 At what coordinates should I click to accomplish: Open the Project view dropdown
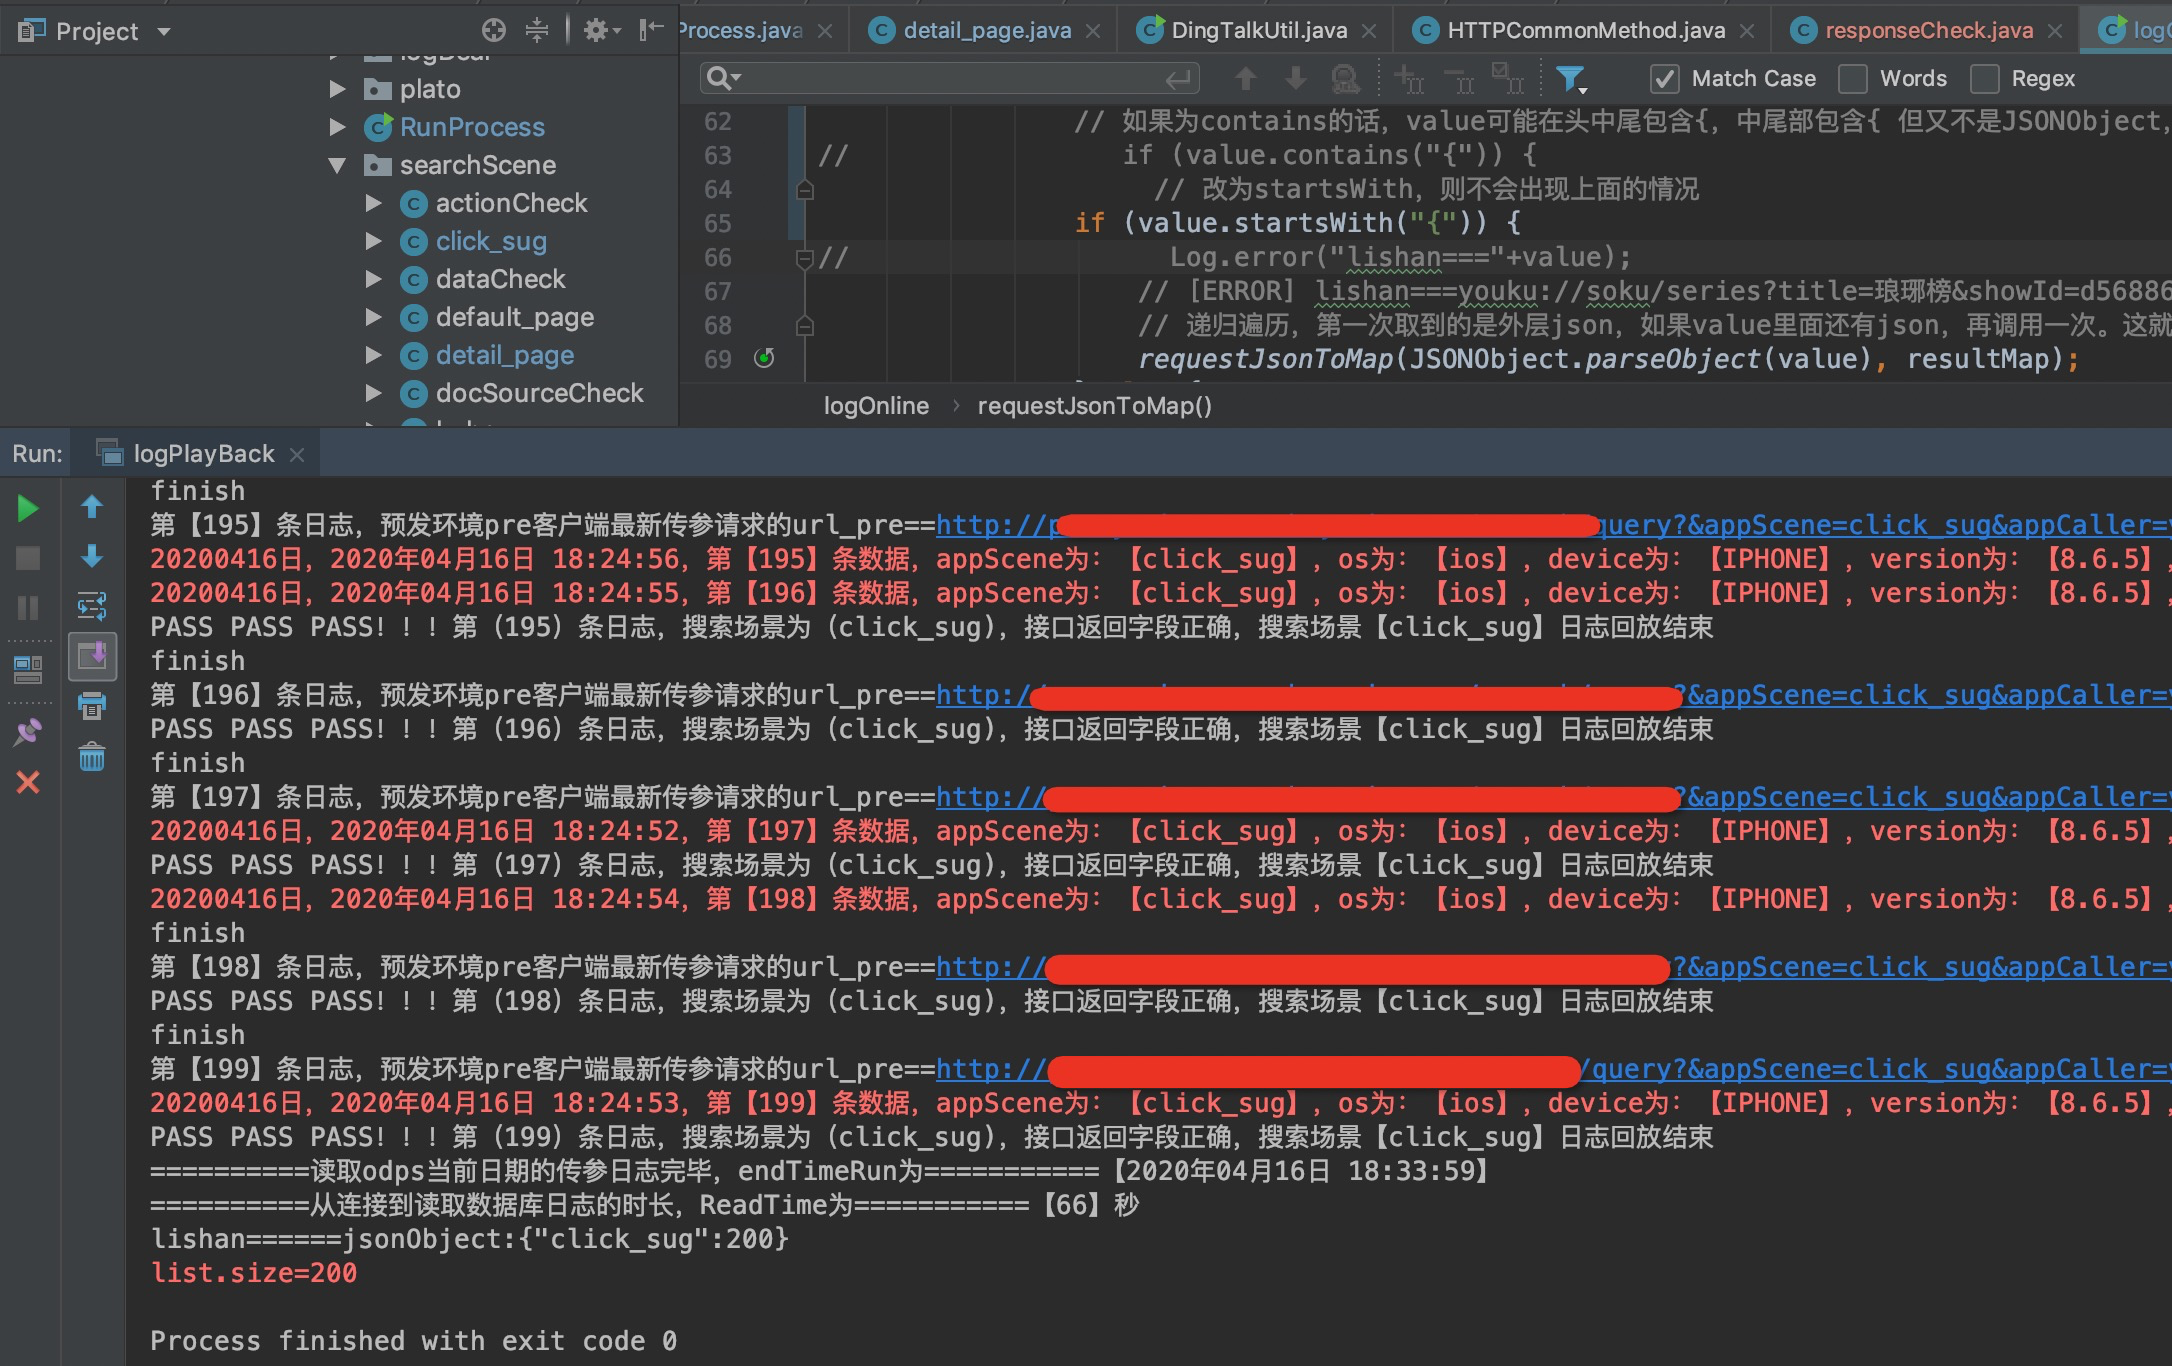(164, 32)
